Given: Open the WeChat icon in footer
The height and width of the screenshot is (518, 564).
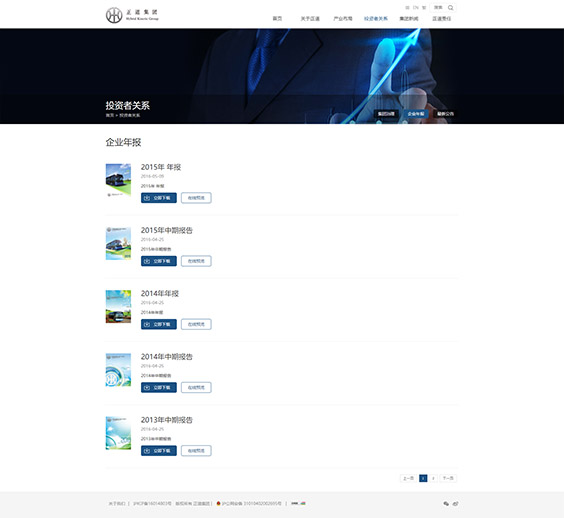Looking at the screenshot, I should point(446,504).
